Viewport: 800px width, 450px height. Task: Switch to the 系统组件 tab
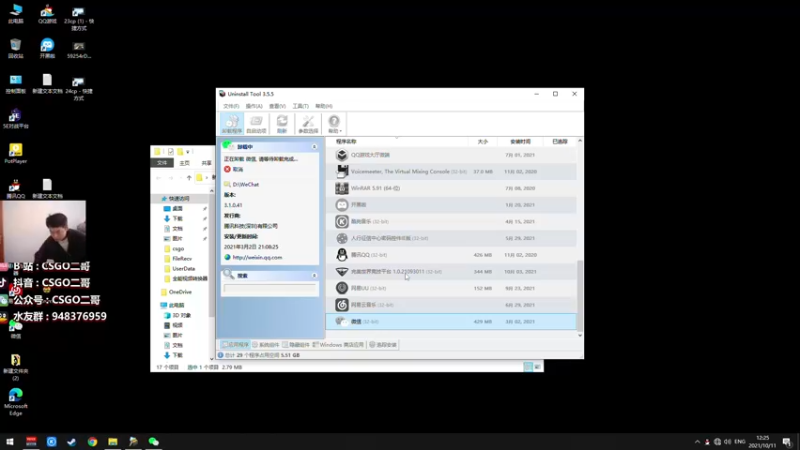click(266, 345)
